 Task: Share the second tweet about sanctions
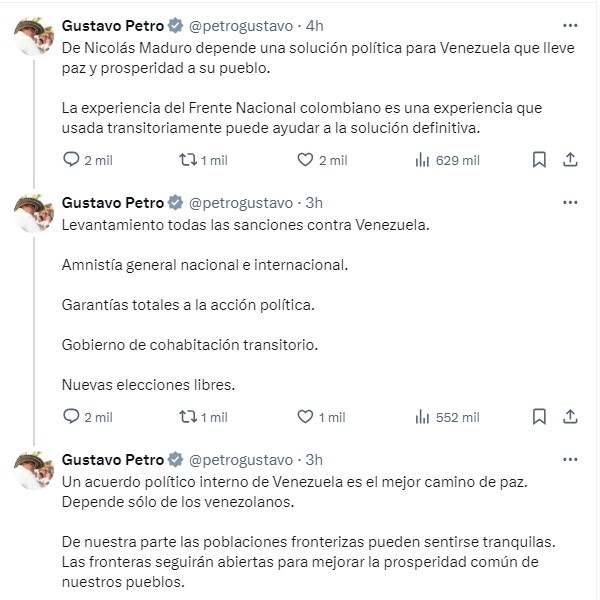570,417
